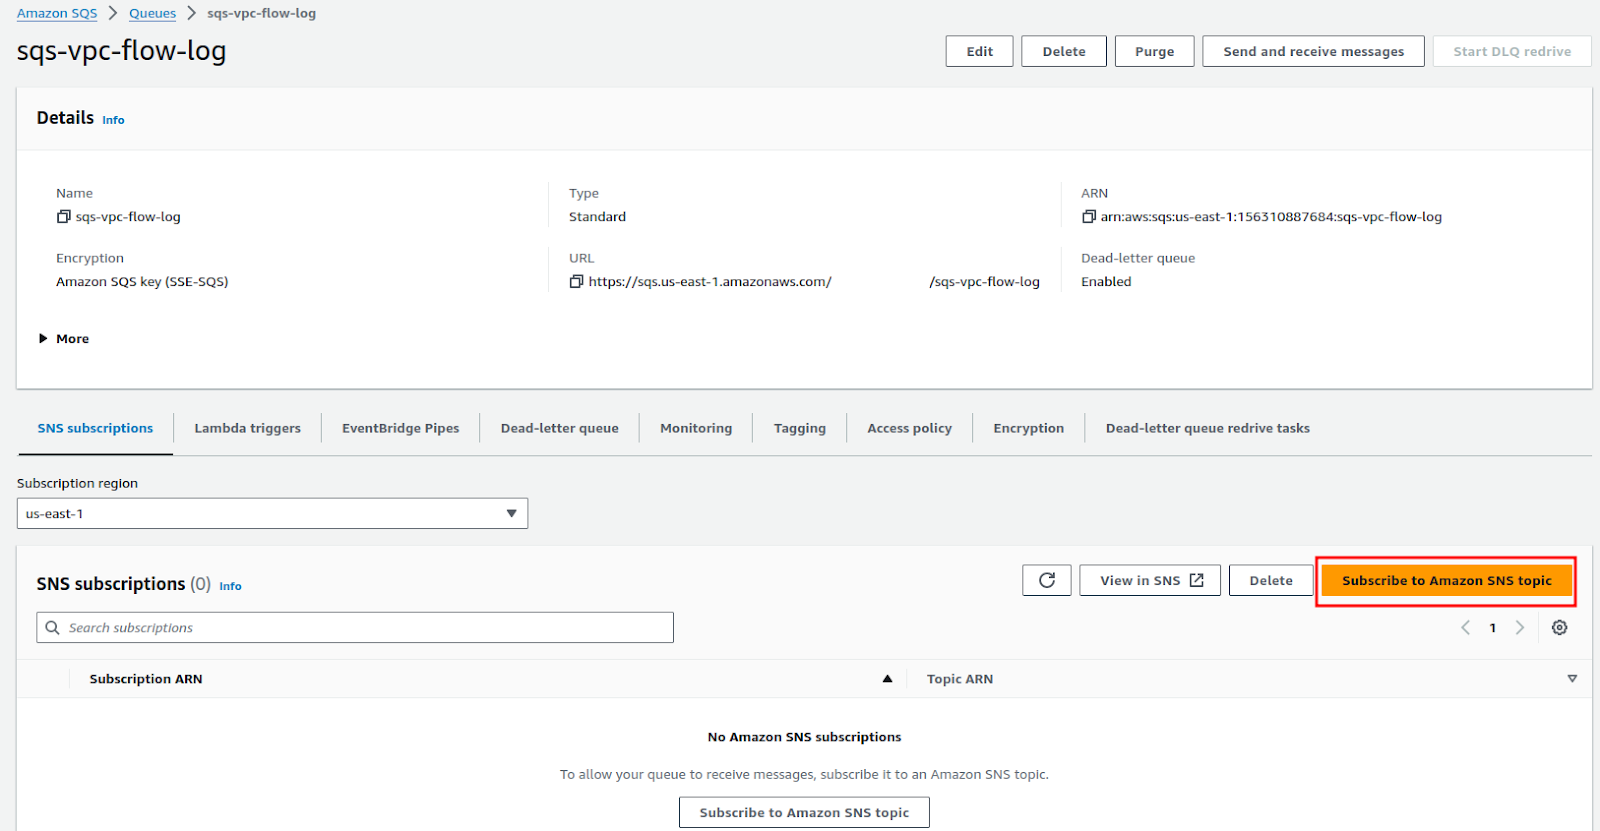Go to previous subscriptions page

[x=1466, y=628]
